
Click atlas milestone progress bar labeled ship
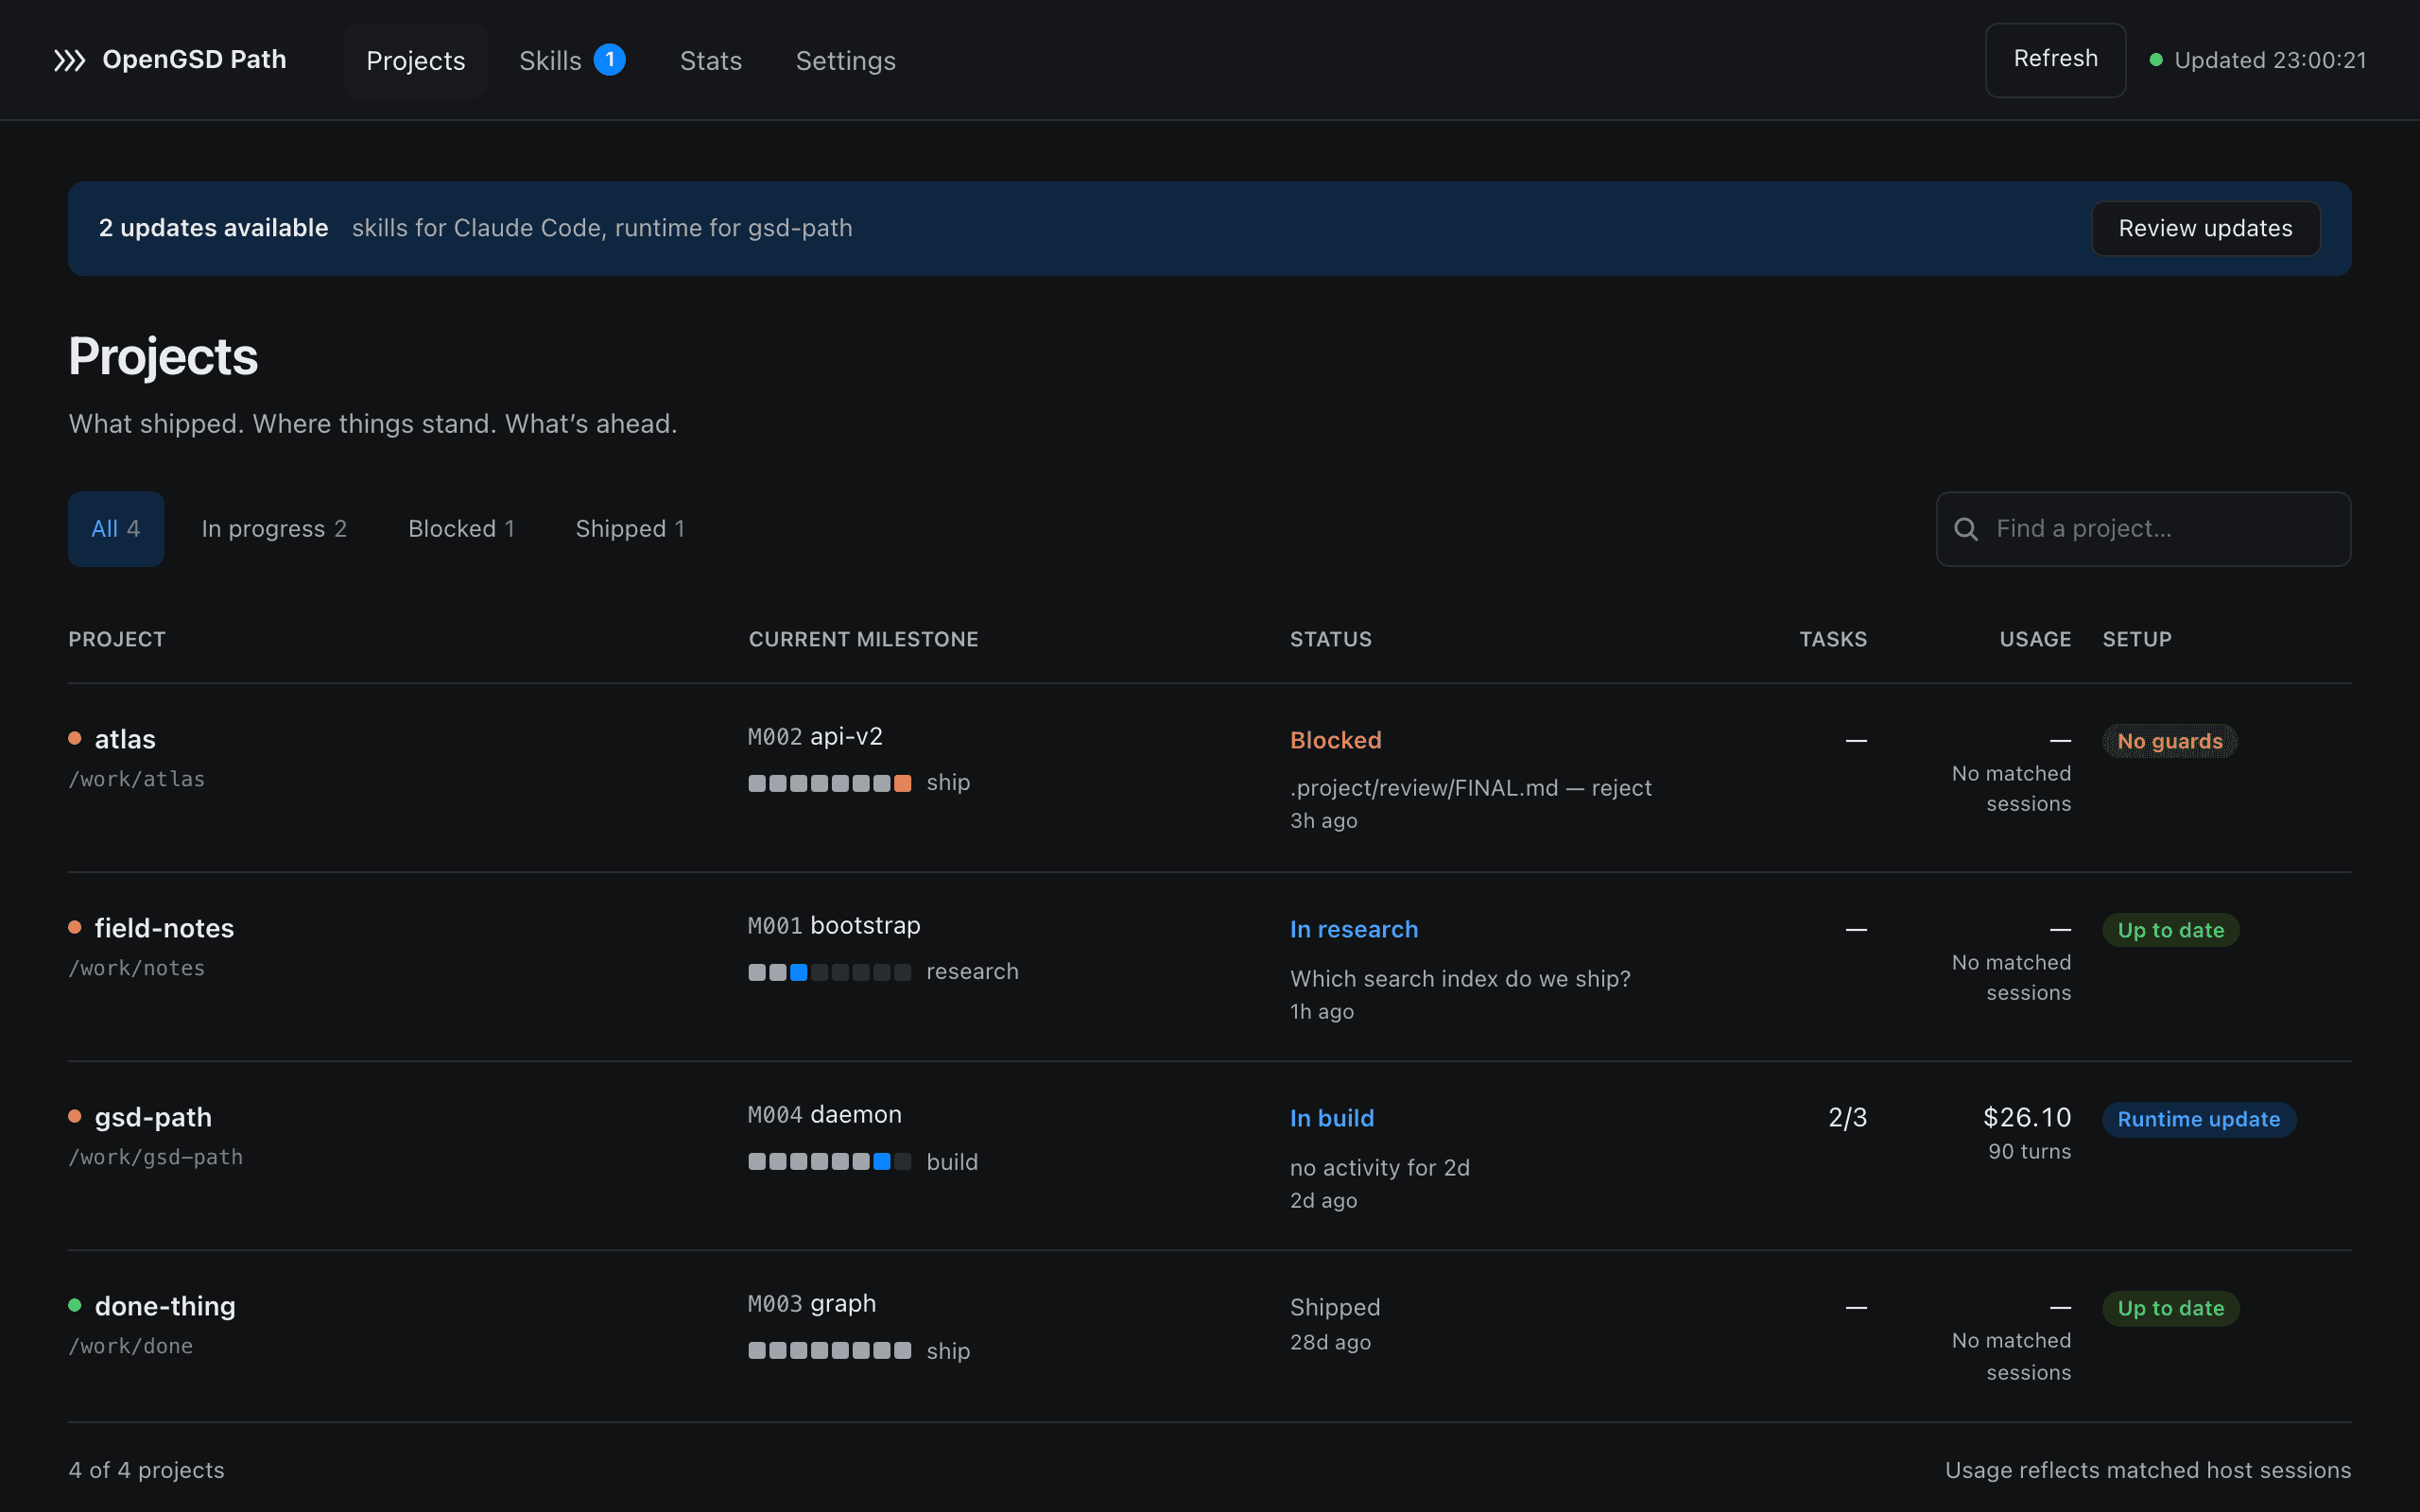pyautogui.click(x=829, y=783)
